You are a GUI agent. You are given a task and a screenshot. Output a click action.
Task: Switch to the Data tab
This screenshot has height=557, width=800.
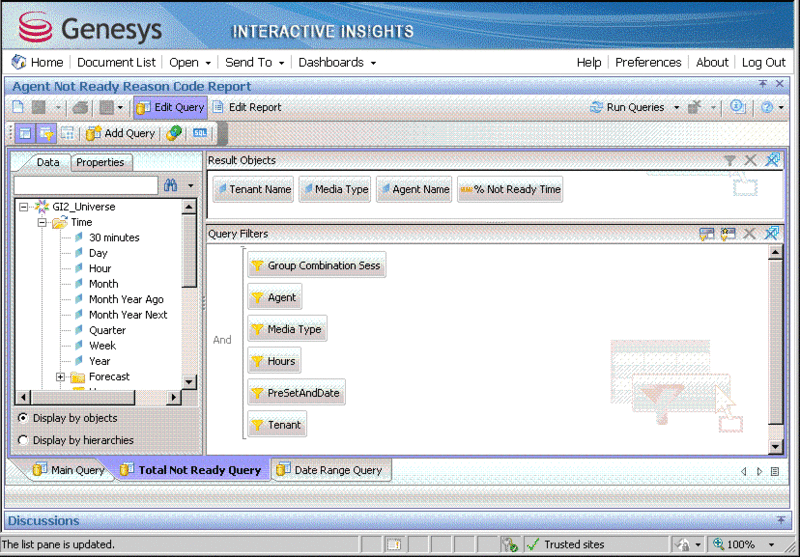coord(47,162)
